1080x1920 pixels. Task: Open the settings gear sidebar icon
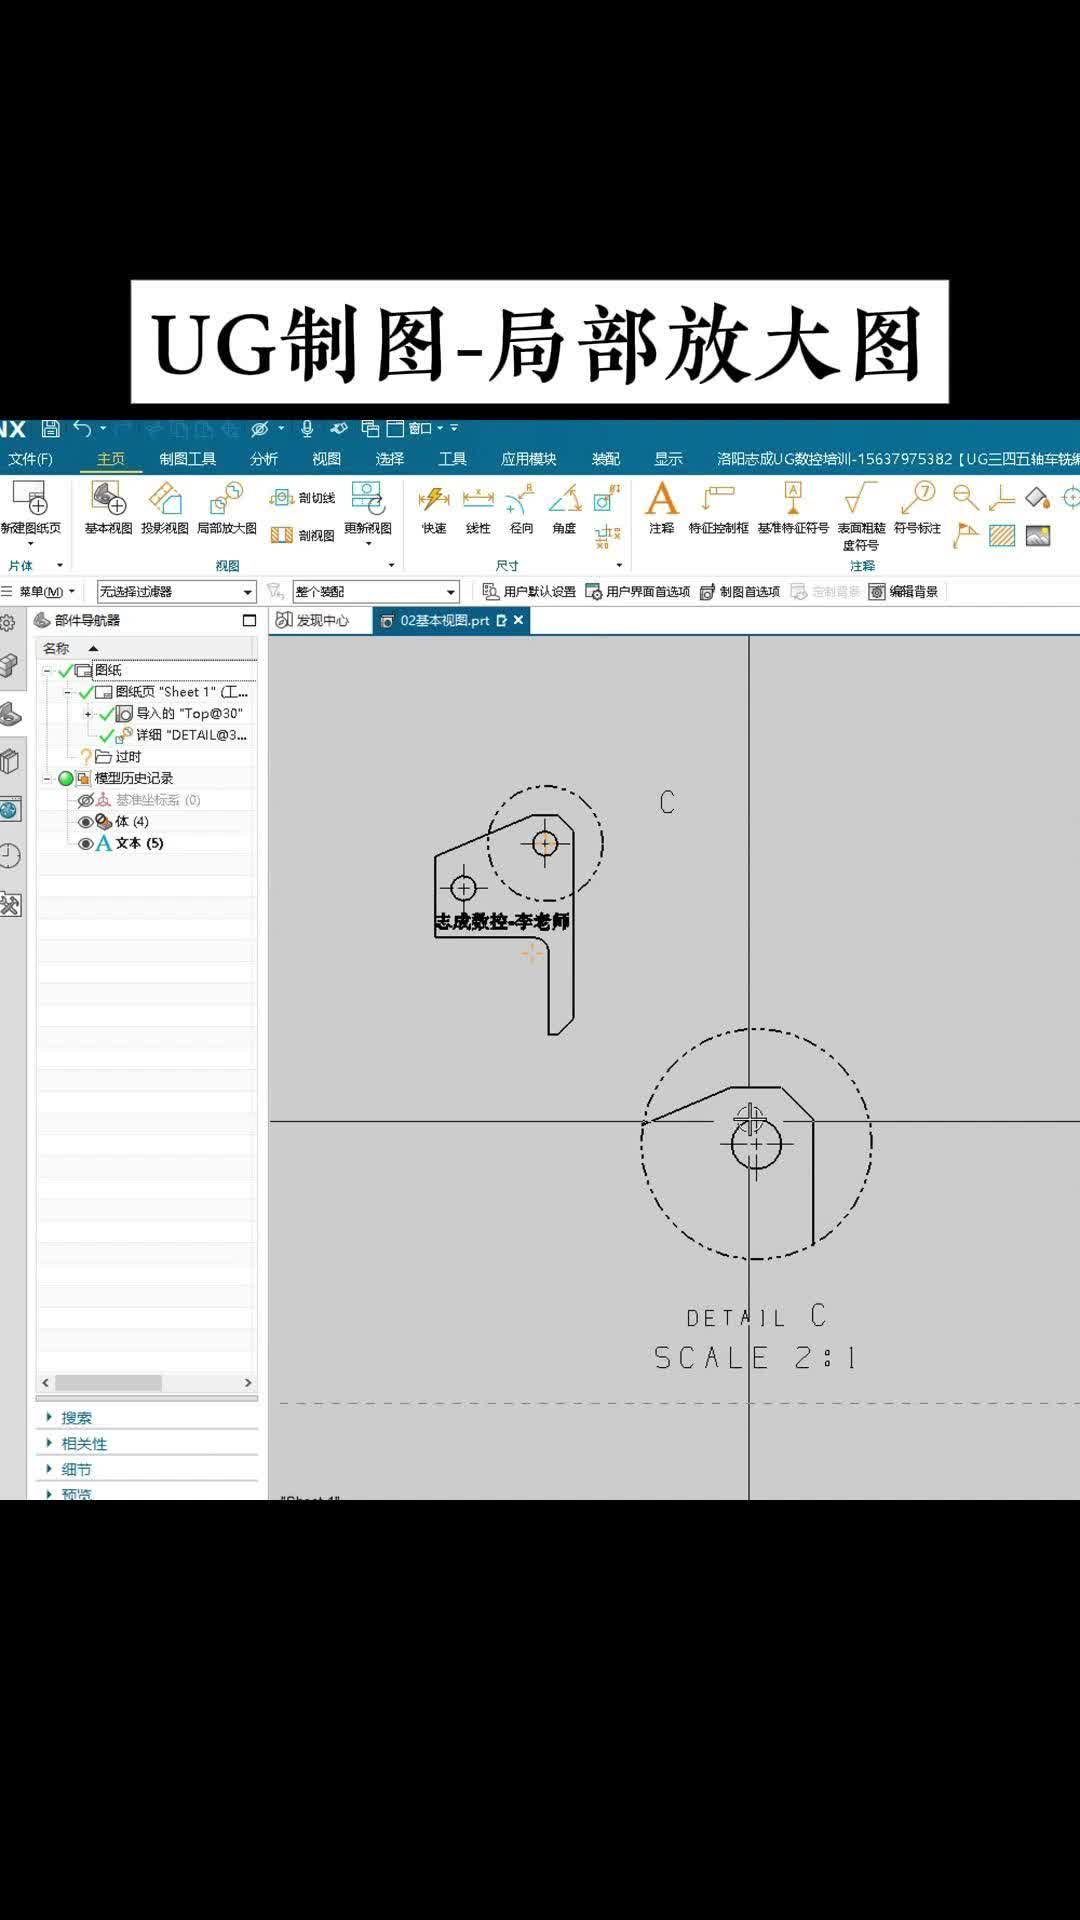point(8,623)
